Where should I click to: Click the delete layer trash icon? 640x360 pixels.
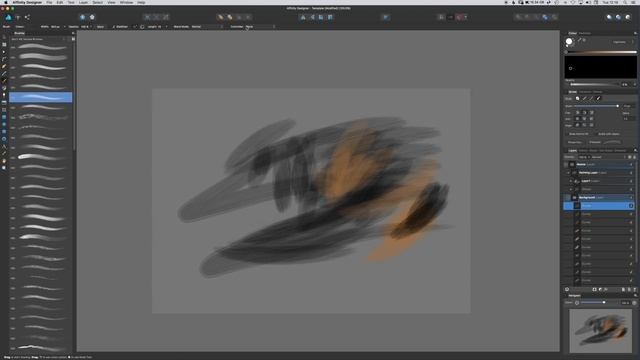[634, 289]
